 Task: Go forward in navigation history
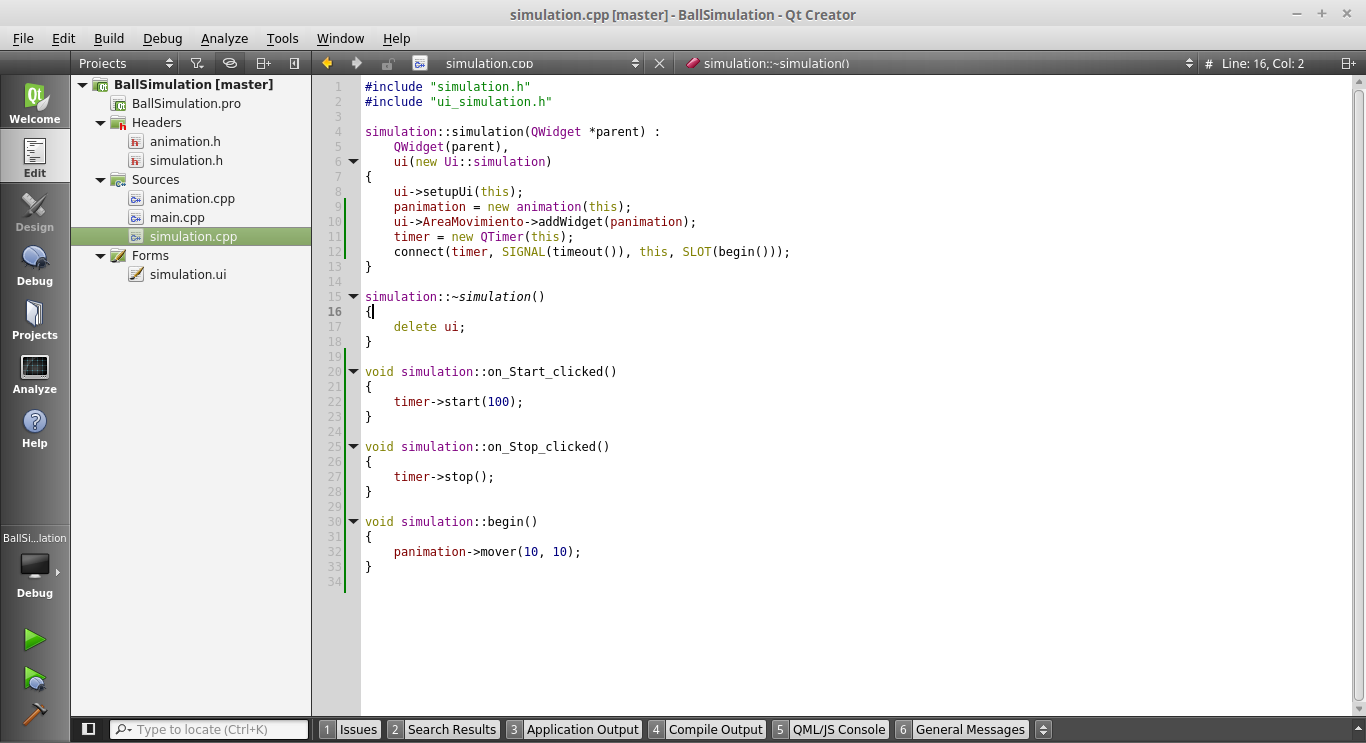(x=357, y=63)
